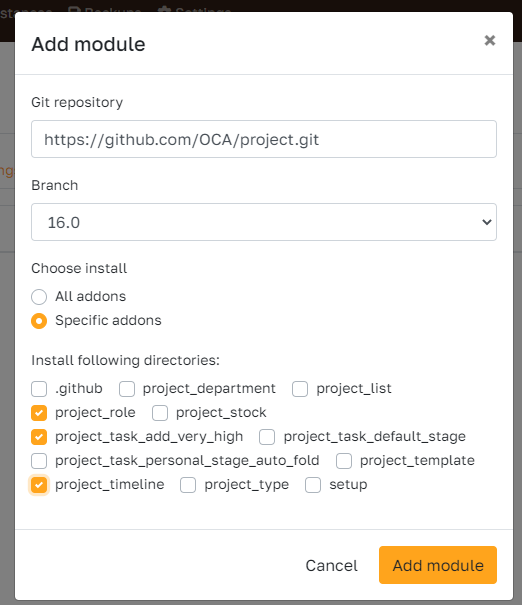Select the Specific addons radio option
The width and height of the screenshot is (522, 605).
[39, 321]
